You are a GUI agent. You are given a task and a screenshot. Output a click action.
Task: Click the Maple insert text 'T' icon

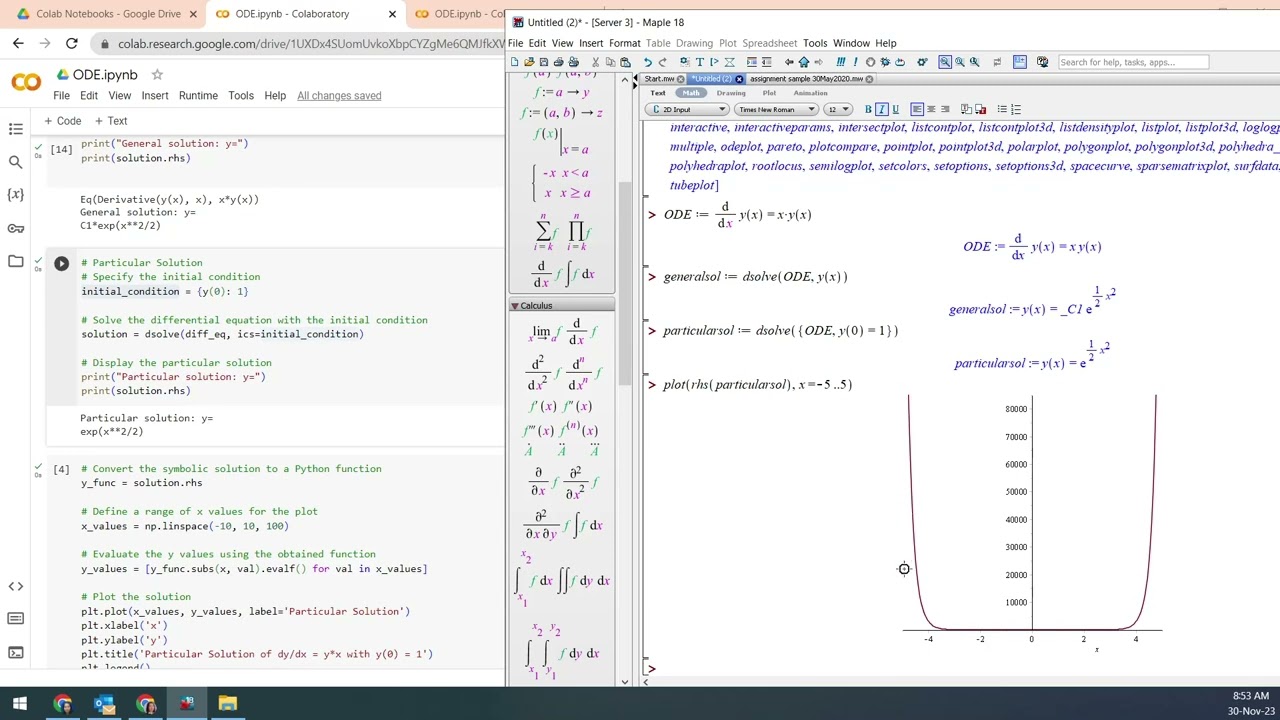(700, 62)
